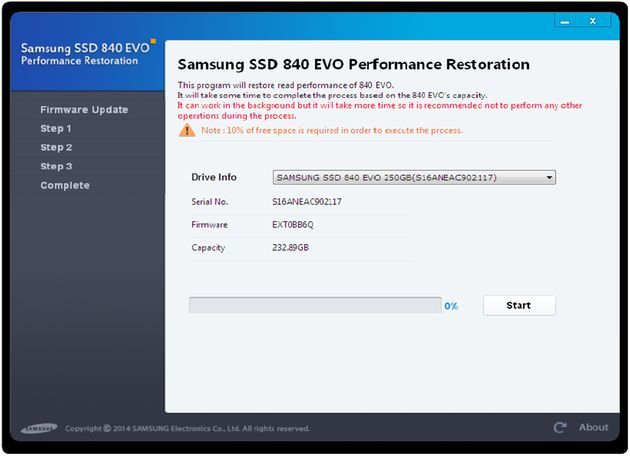Click the 10% free space note text
Viewport: 630px width, 456px height.
[332, 131]
